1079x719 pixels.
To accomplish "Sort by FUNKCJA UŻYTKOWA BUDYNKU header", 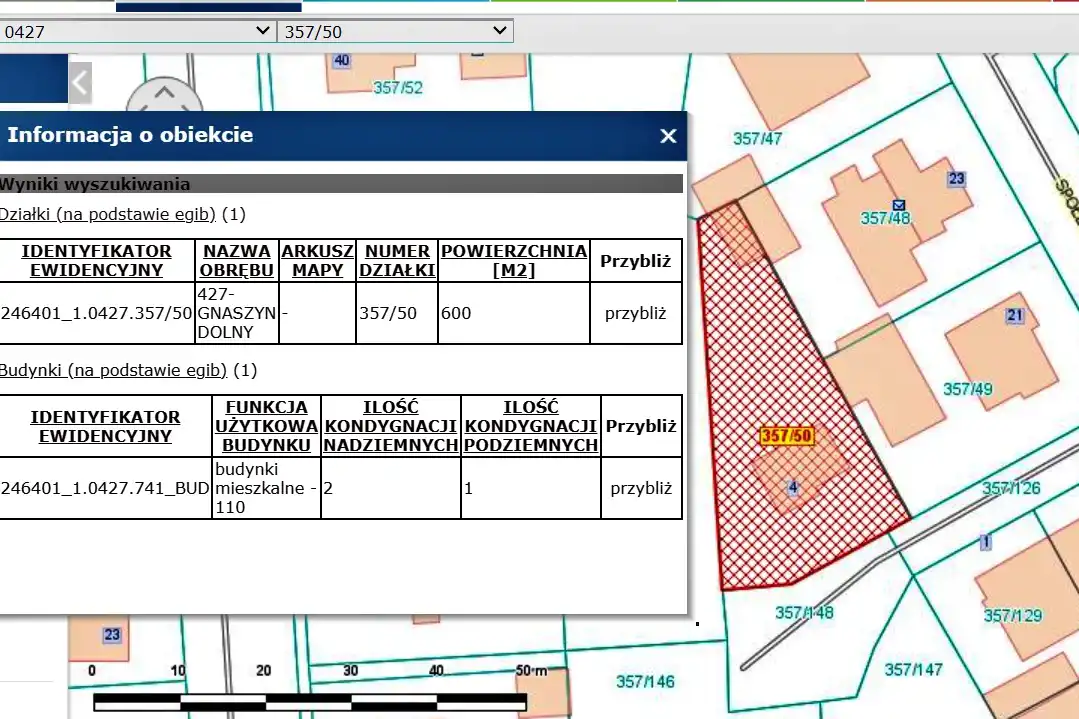I will (266, 426).
